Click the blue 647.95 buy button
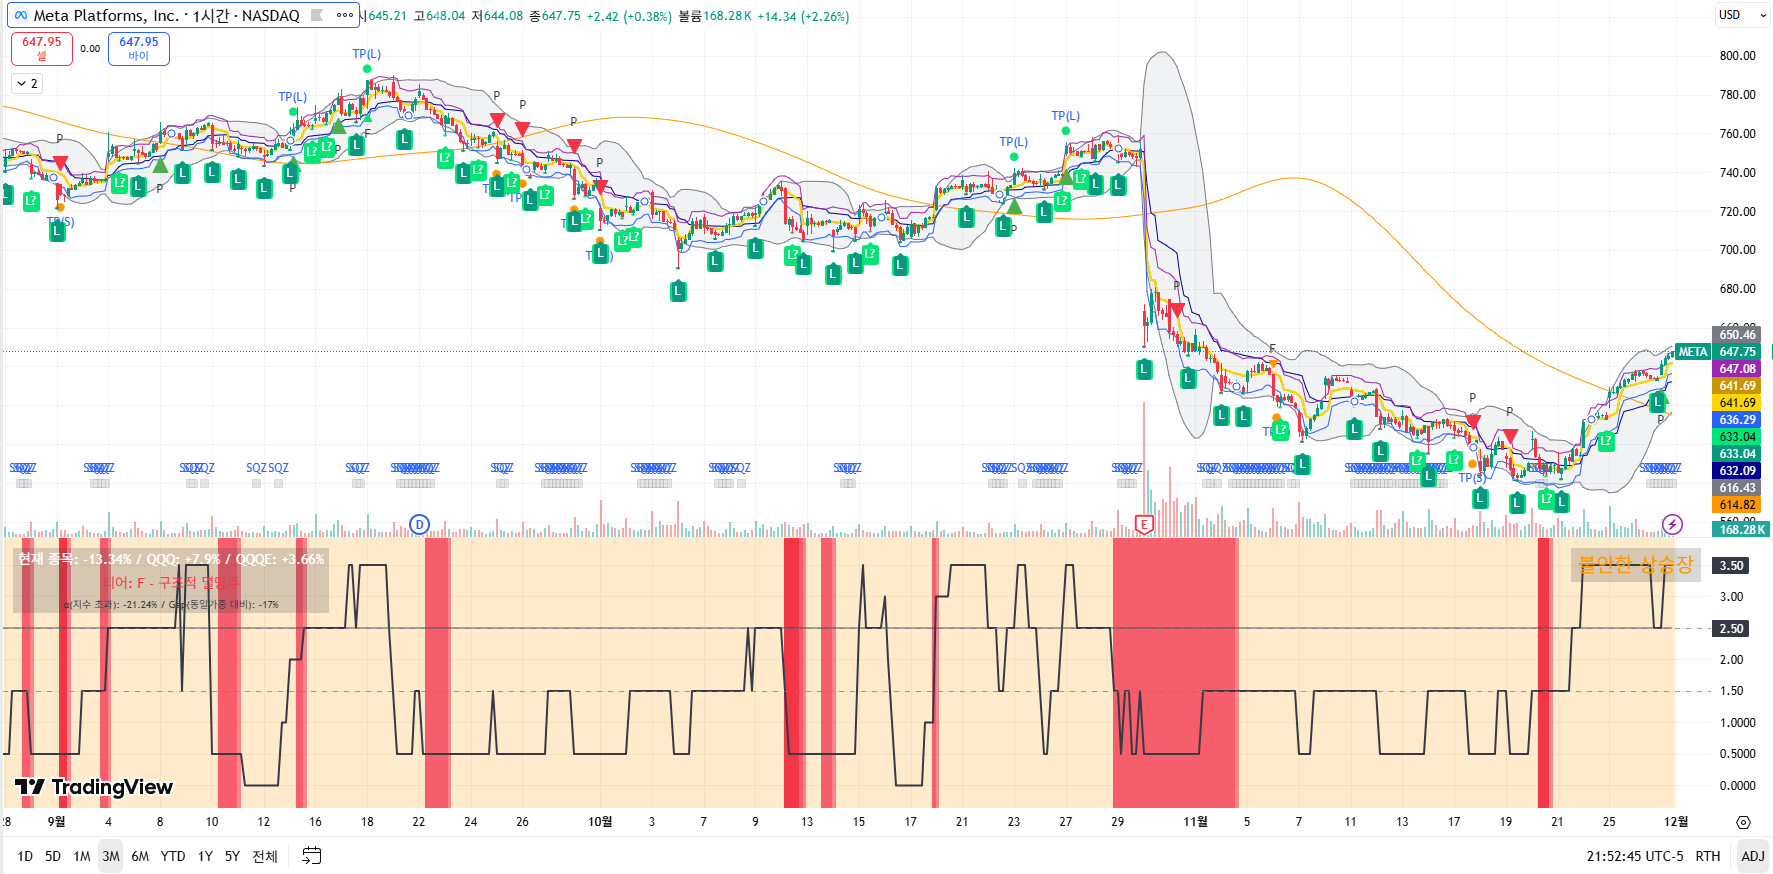1773x874 pixels. pos(139,48)
